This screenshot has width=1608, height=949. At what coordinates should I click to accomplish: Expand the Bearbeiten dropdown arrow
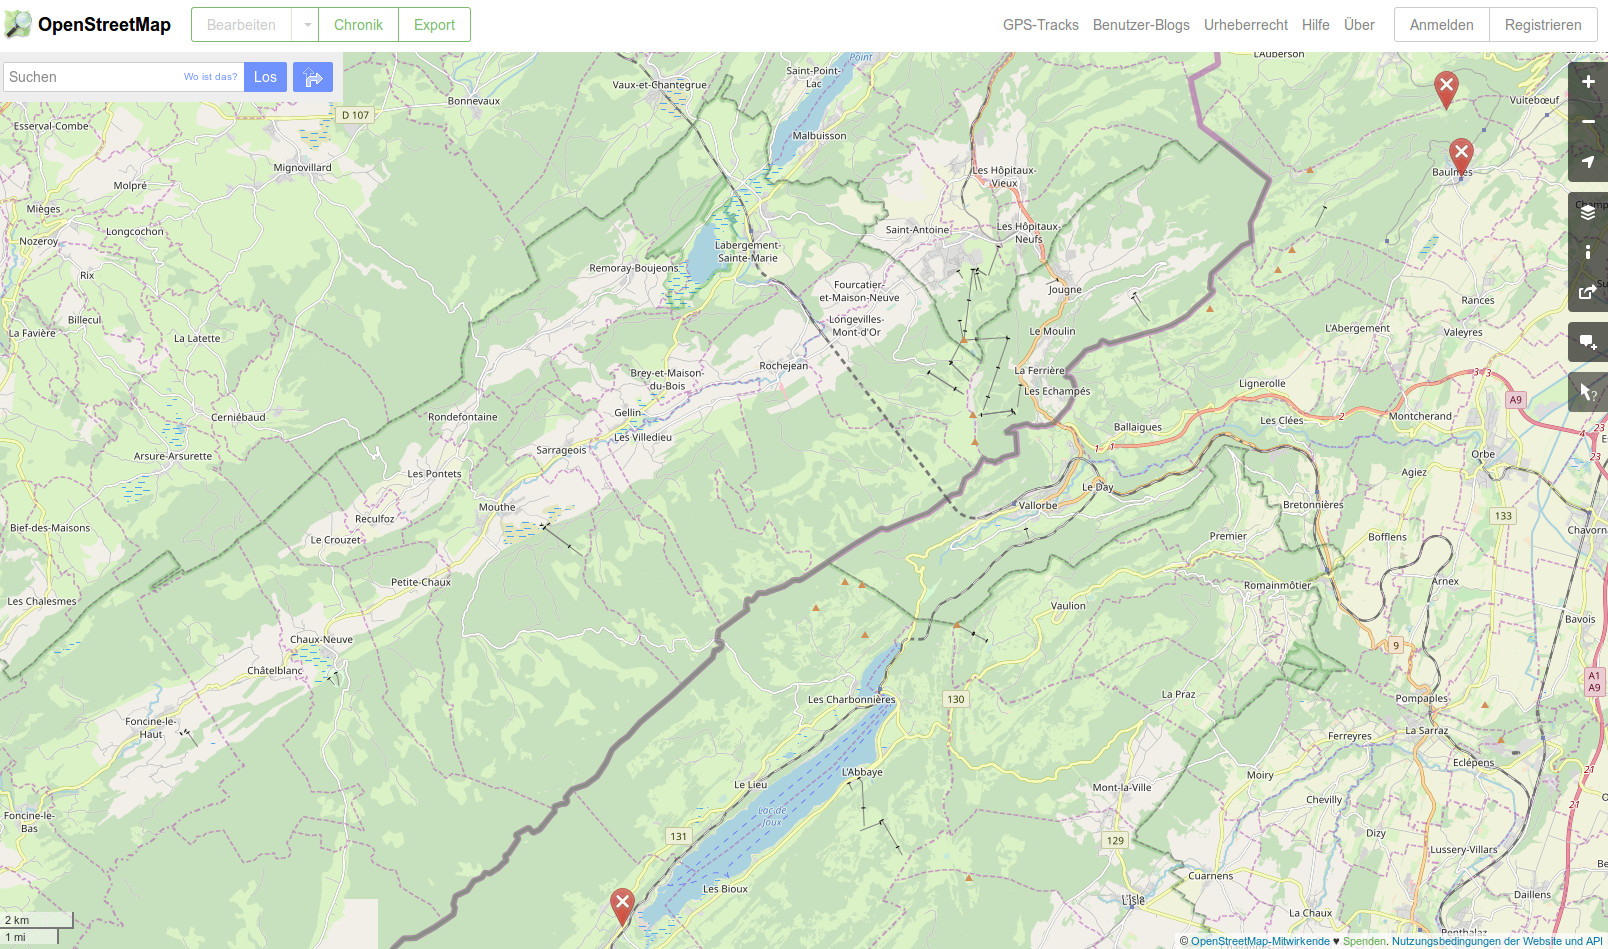[x=307, y=25]
